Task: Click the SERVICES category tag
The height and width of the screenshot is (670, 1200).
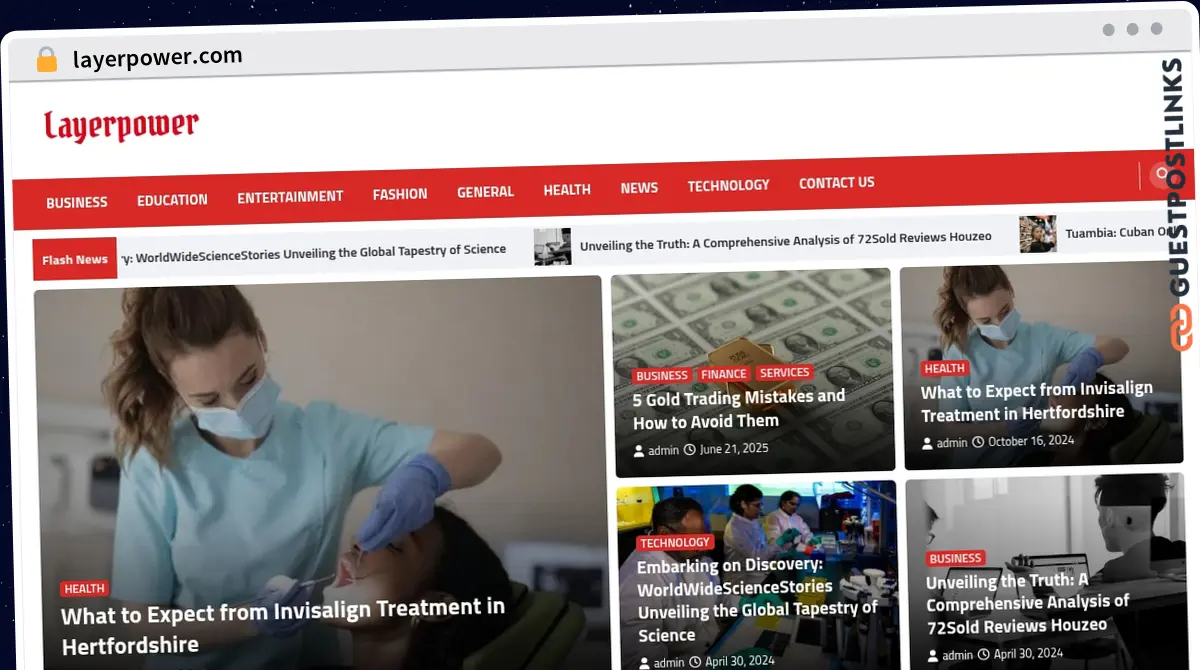Action: click(784, 372)
